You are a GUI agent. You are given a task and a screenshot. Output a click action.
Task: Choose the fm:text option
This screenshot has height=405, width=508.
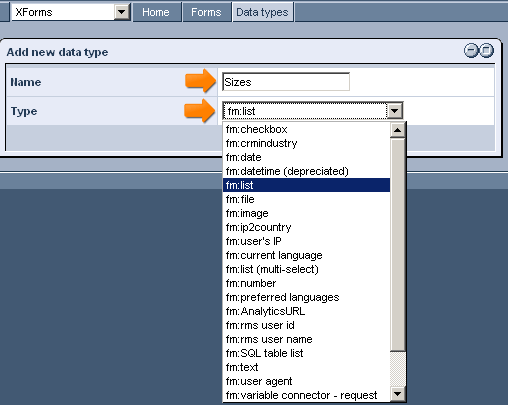coord(306,367)
